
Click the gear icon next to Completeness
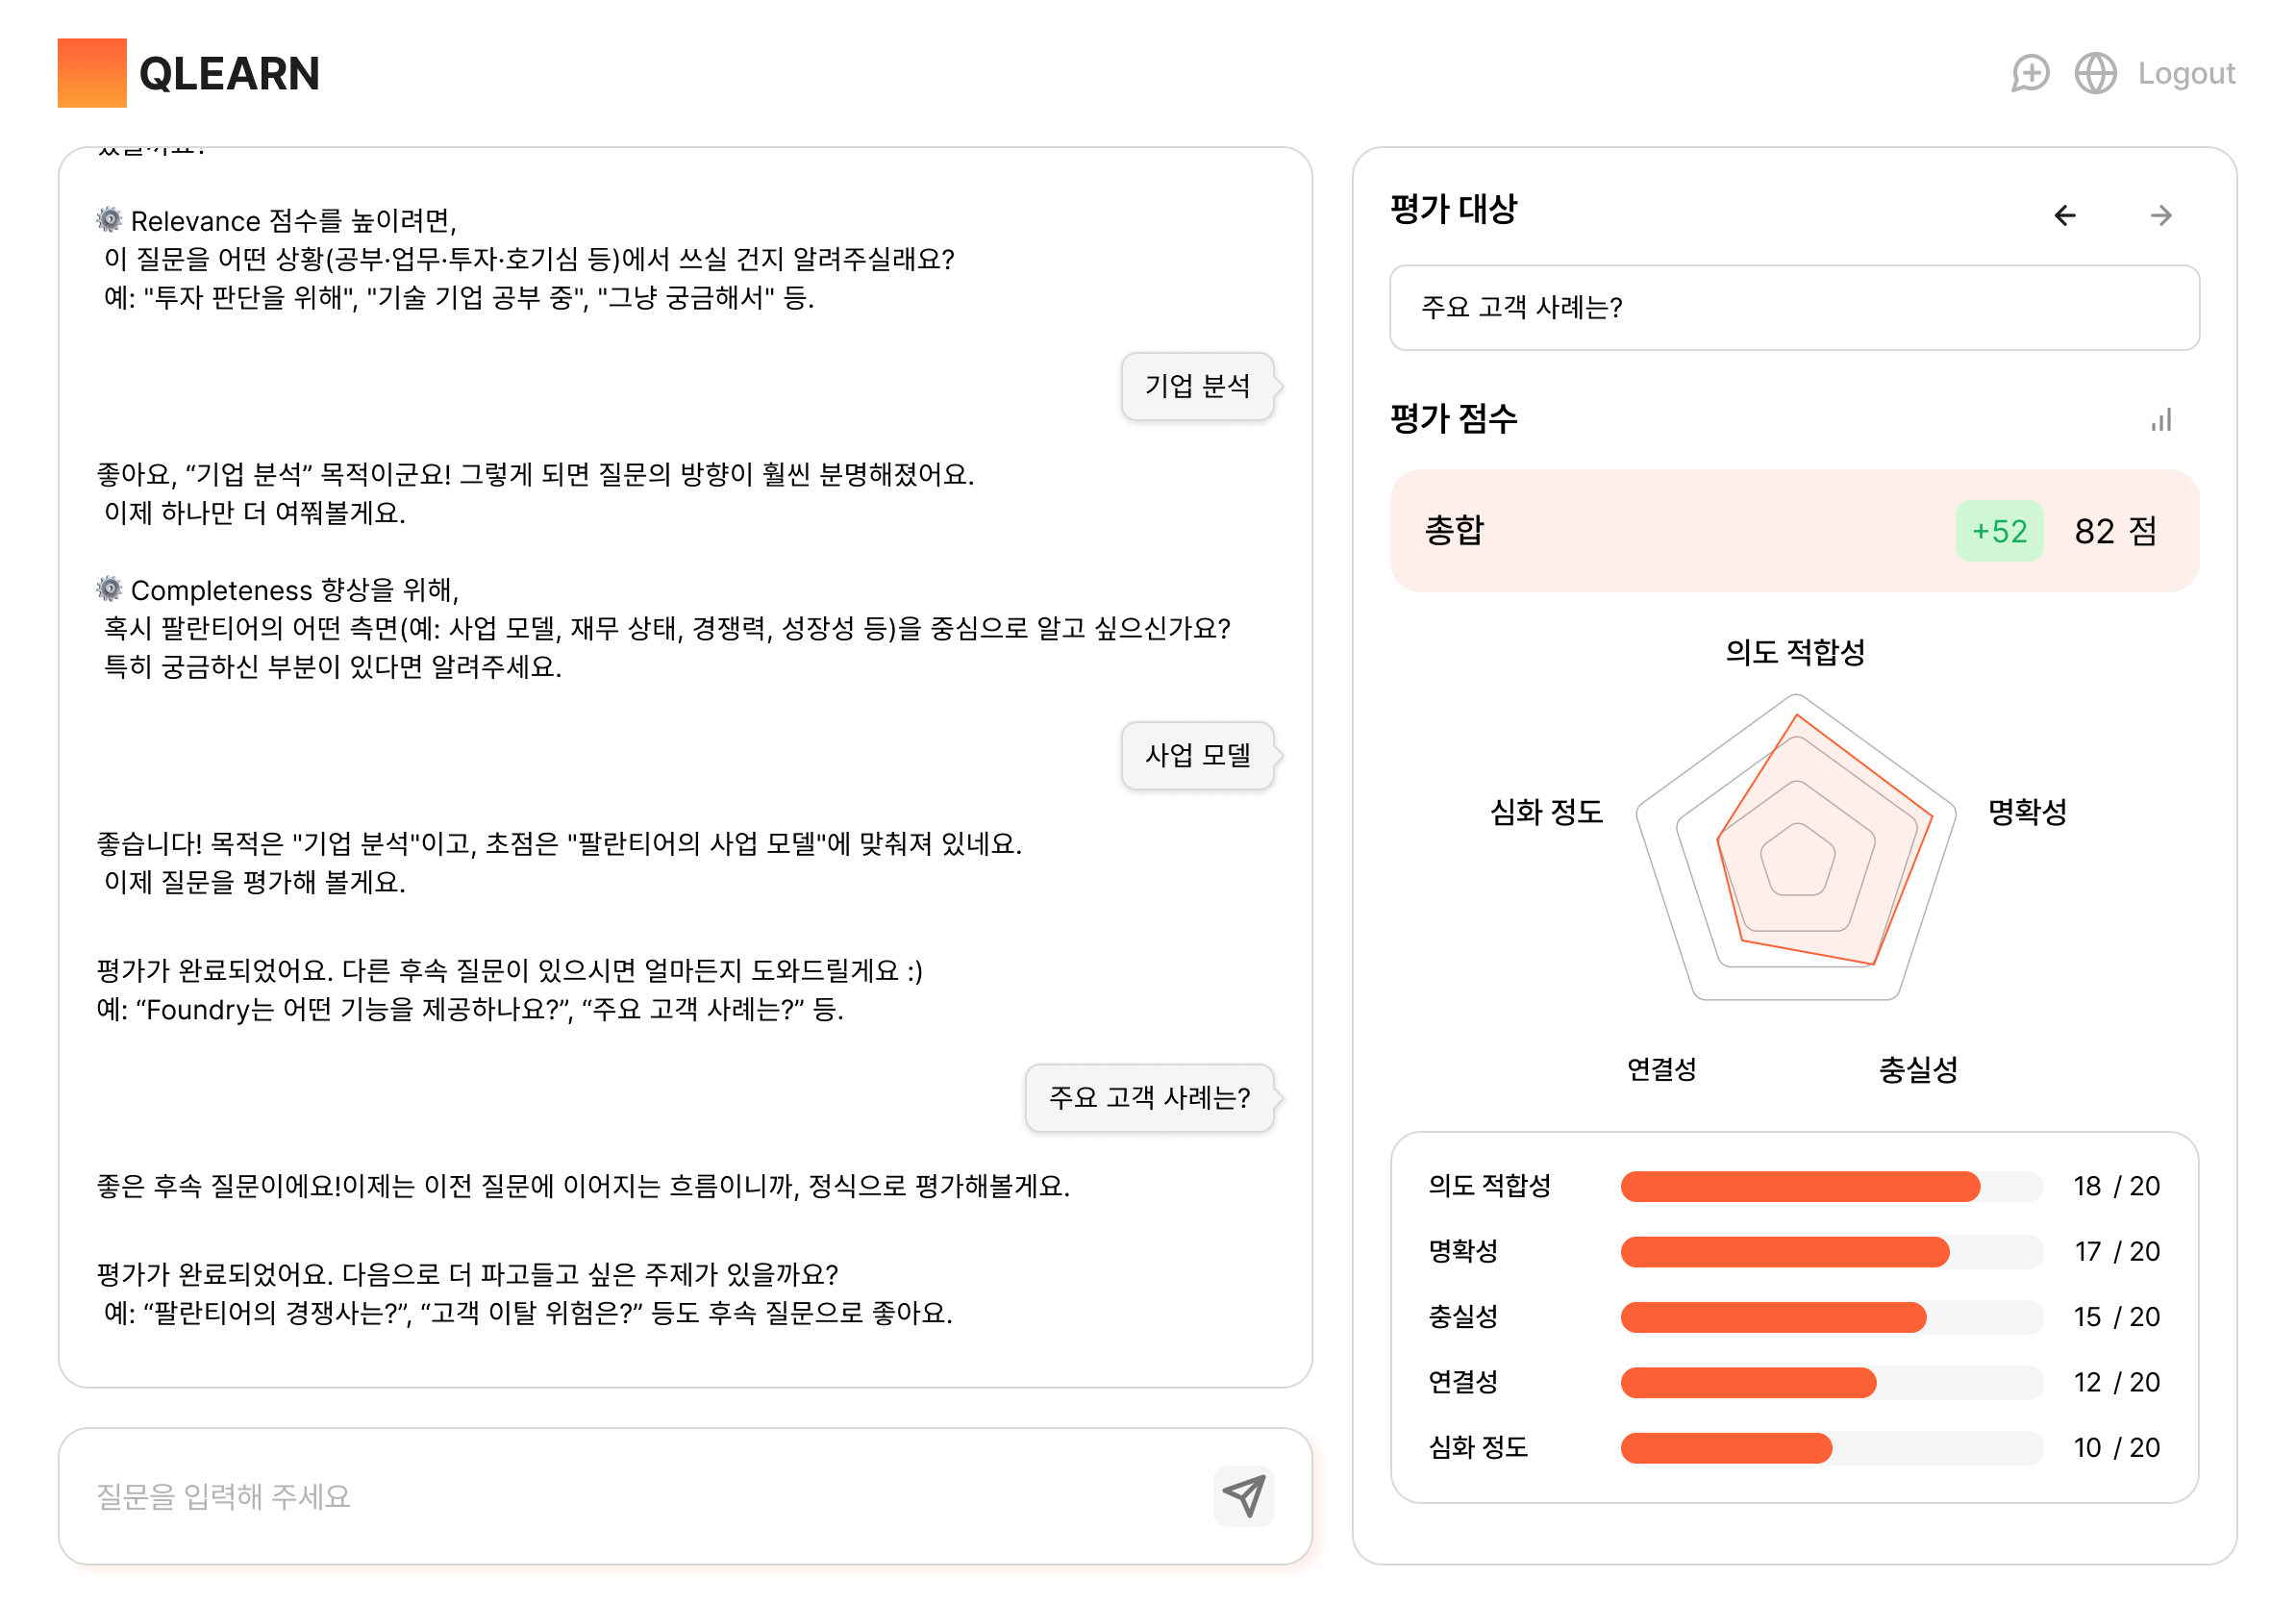pyautogui.click(x=109, y=589)
